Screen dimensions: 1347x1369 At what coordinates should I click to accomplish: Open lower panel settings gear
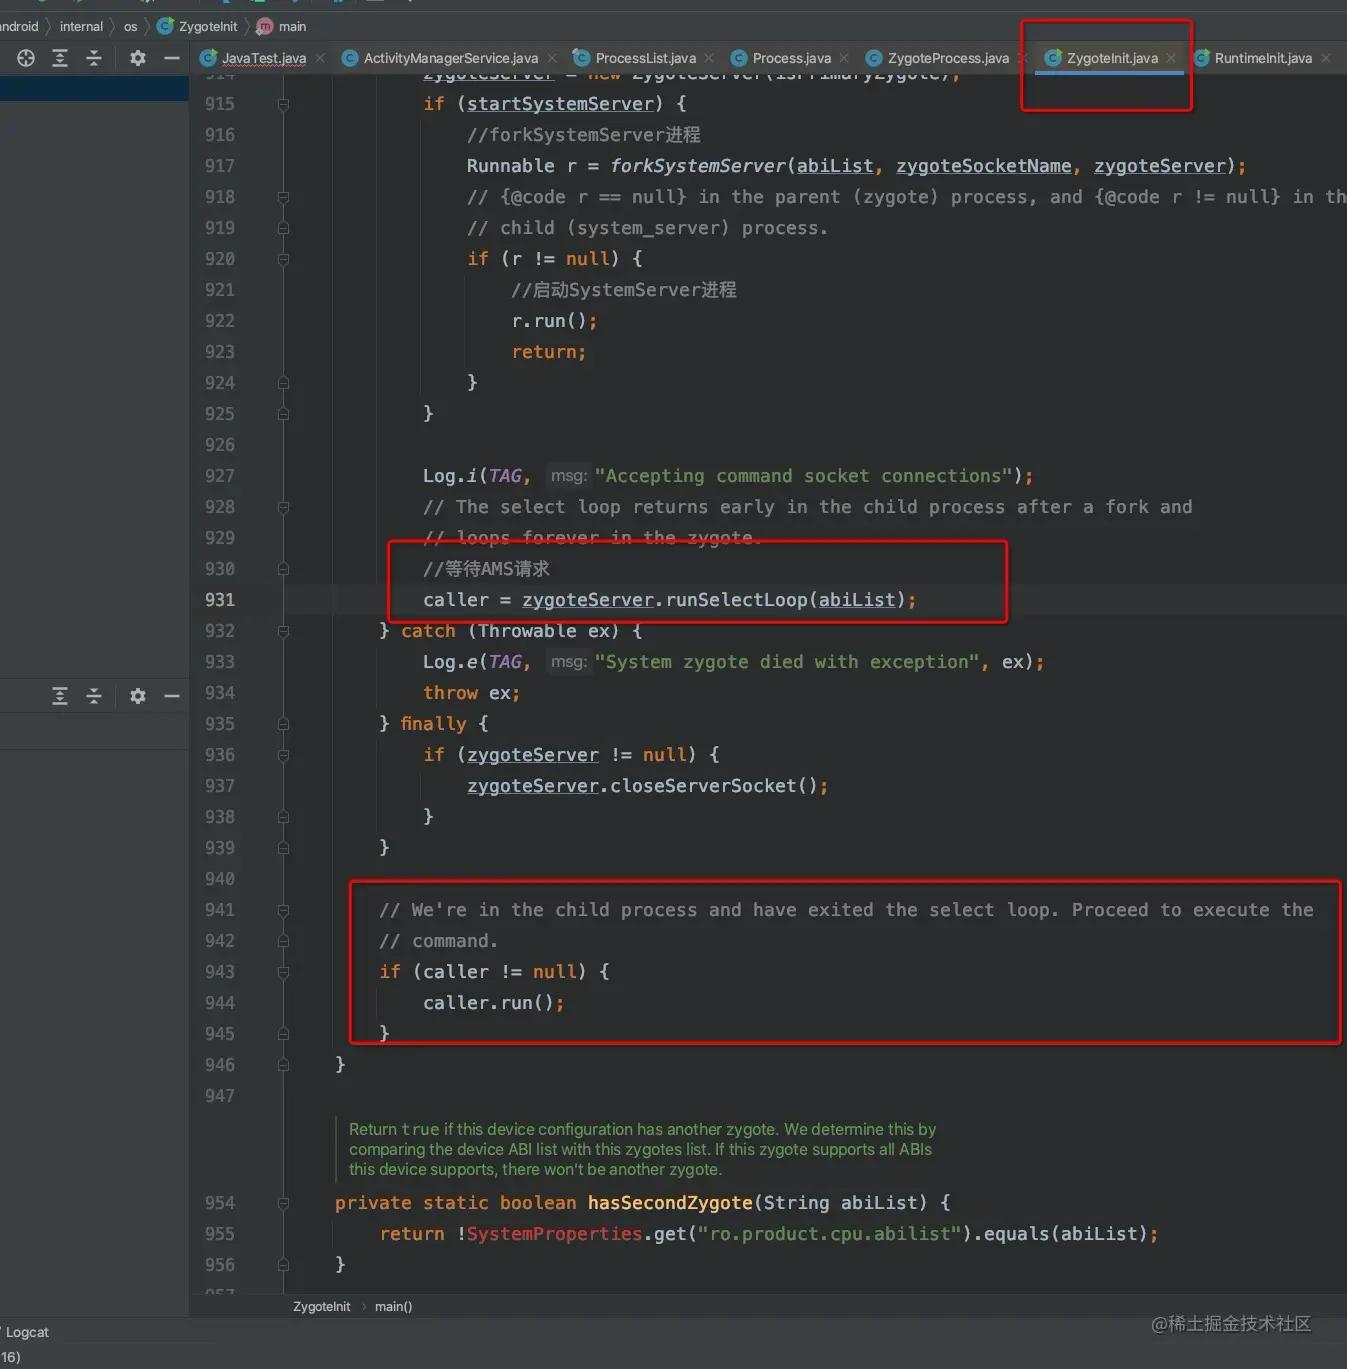(x=138, y=696)
